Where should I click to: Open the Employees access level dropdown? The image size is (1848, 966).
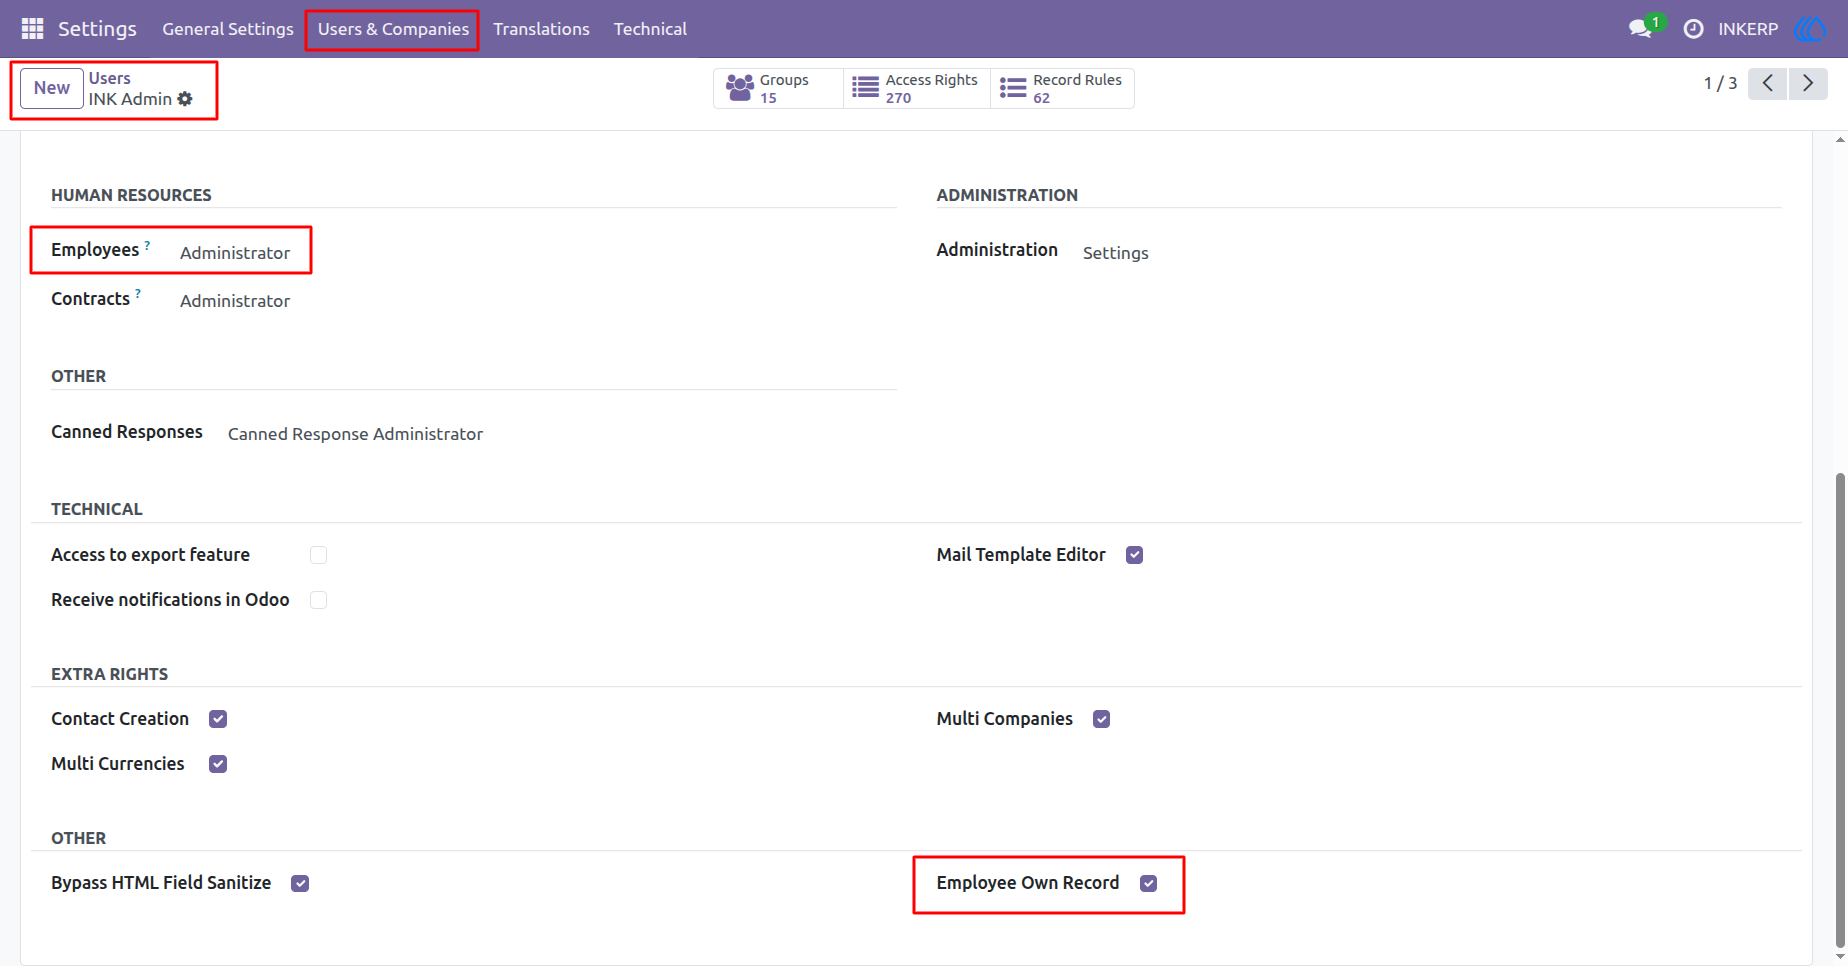click(235, 253)
